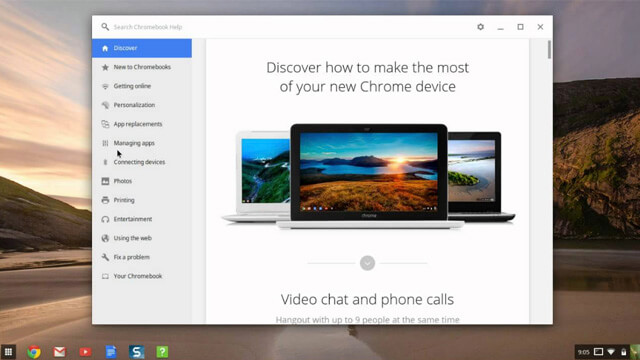This screenshot has width=640, height=360.
Task: Click the paint icon beside Personalization
Action: click(105, 105)
